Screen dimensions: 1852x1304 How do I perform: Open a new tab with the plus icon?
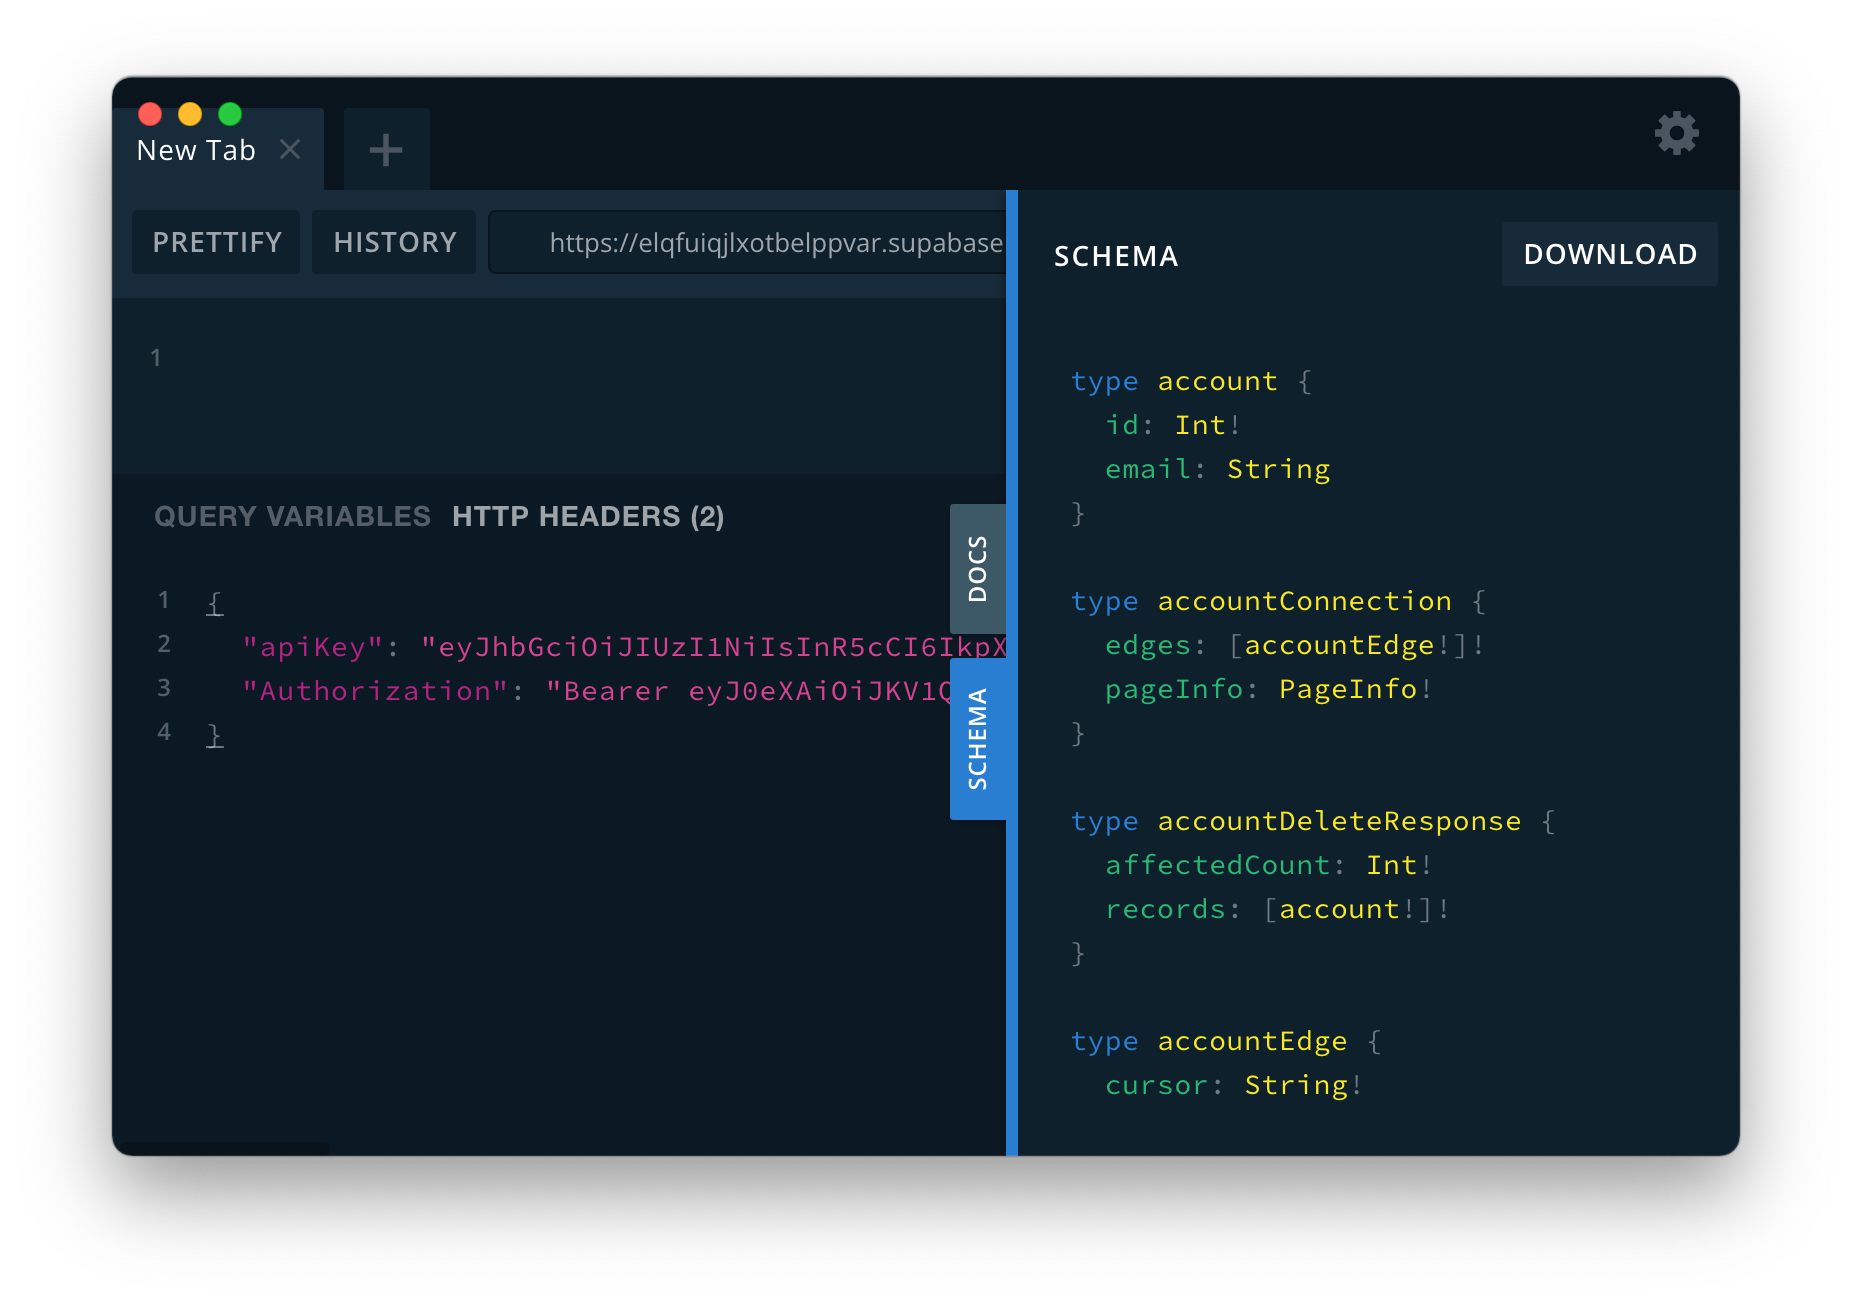385,148
